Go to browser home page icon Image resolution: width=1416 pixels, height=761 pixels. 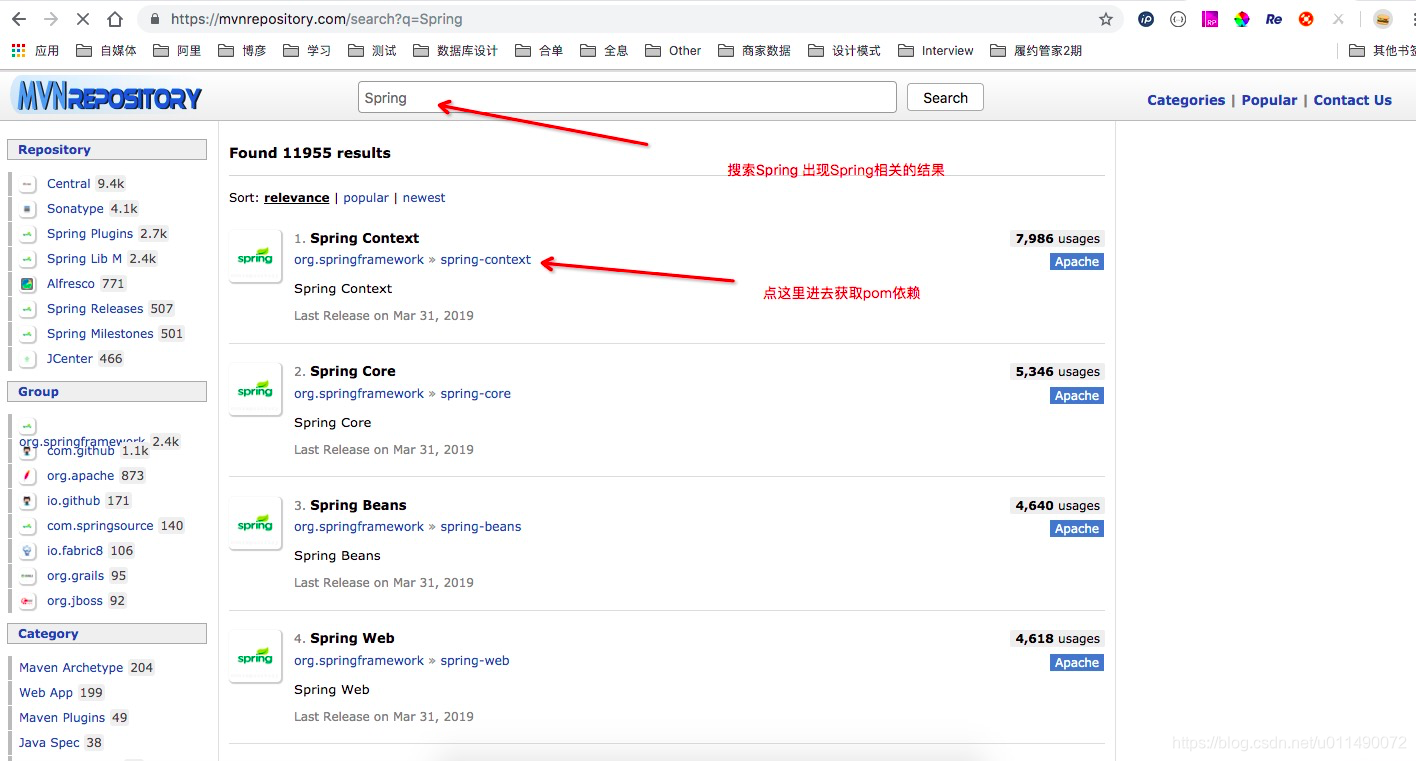pos(115,19)
